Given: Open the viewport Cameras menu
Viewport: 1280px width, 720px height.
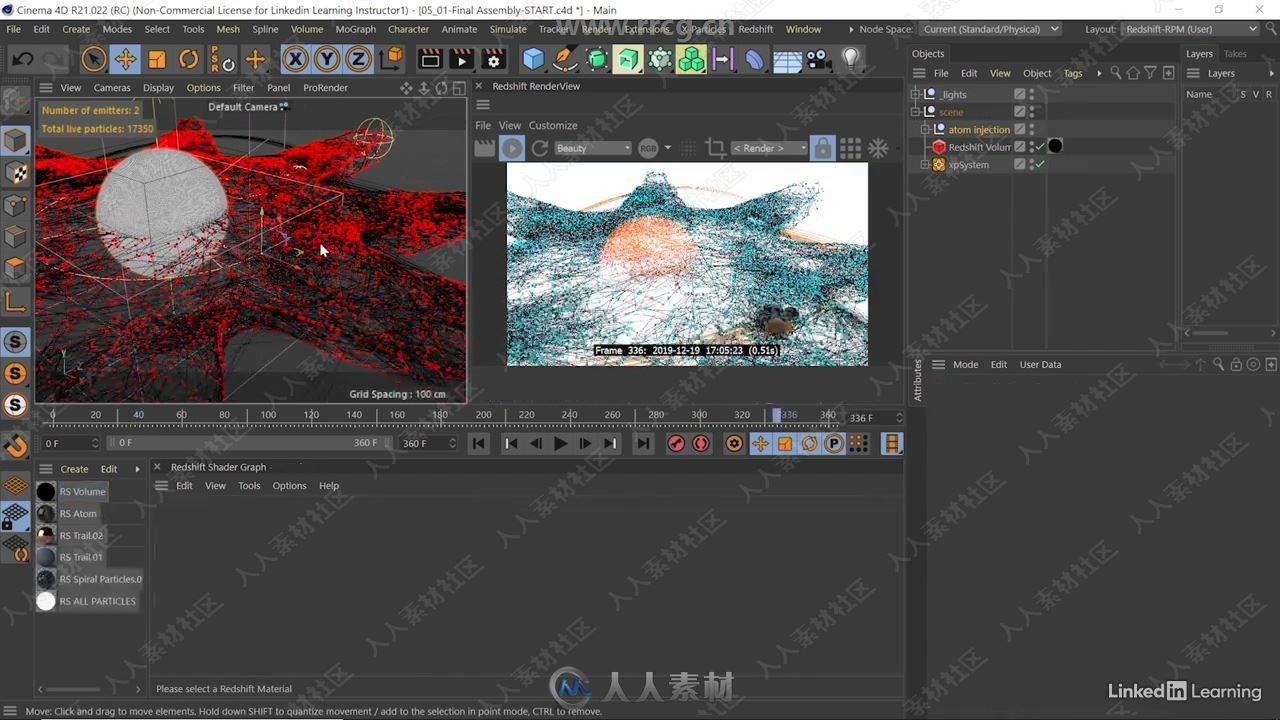Looking at the screenshot, I should (x=112, y=88).
